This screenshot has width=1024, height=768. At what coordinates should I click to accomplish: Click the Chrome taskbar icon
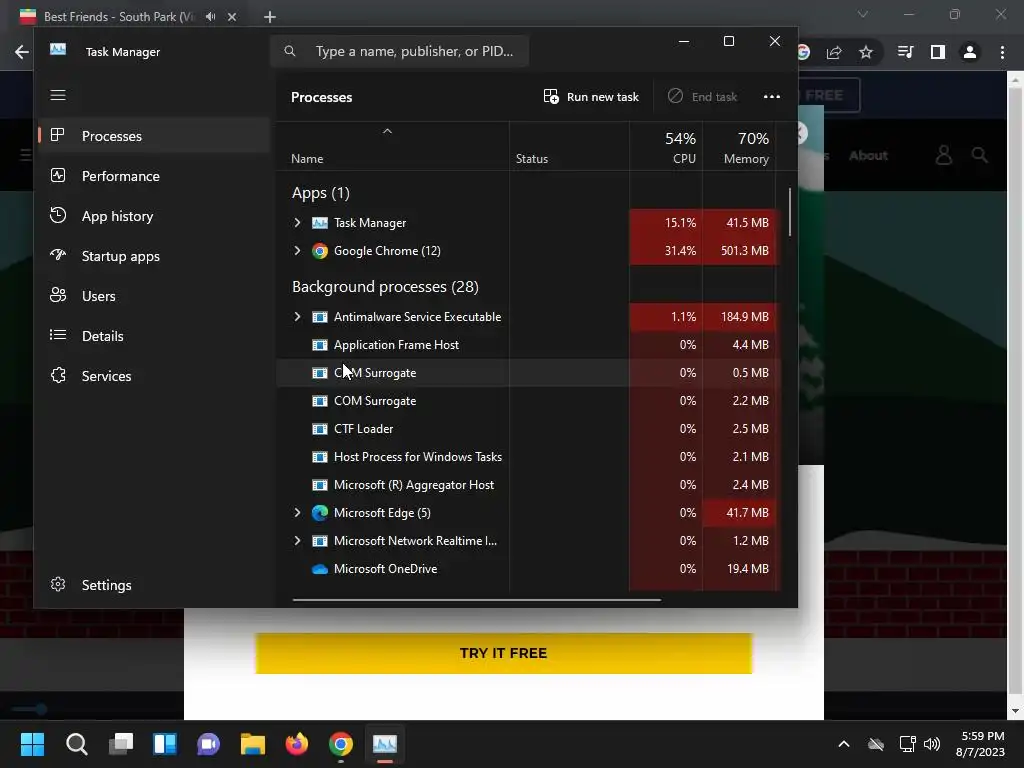click(341, 744)
